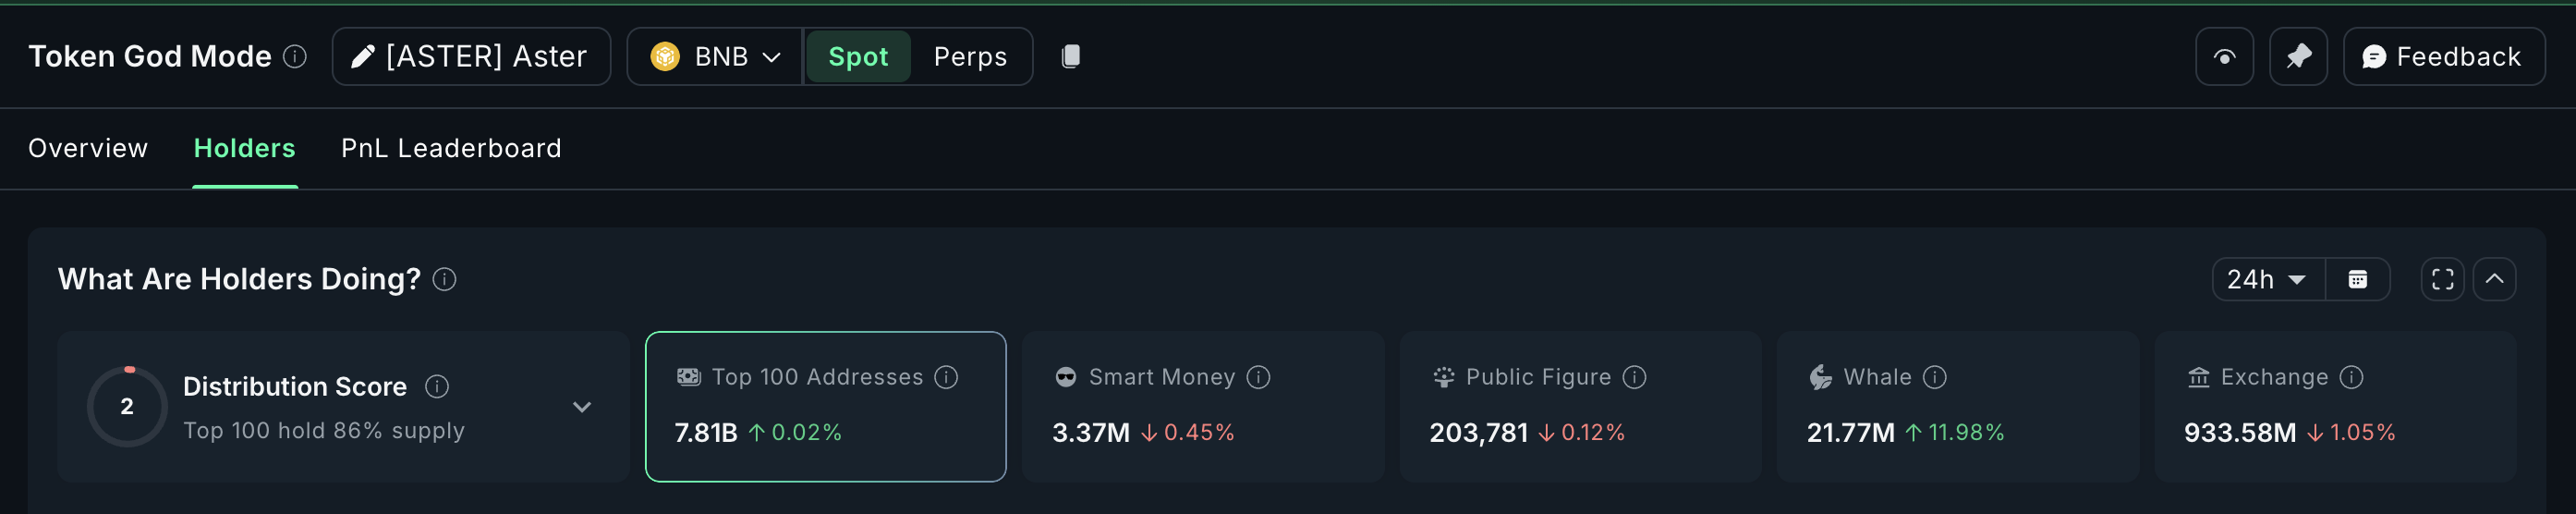2576x514 pixels.
Task: Click the Smart Money info icon
Action: [x=1258, y=377]
